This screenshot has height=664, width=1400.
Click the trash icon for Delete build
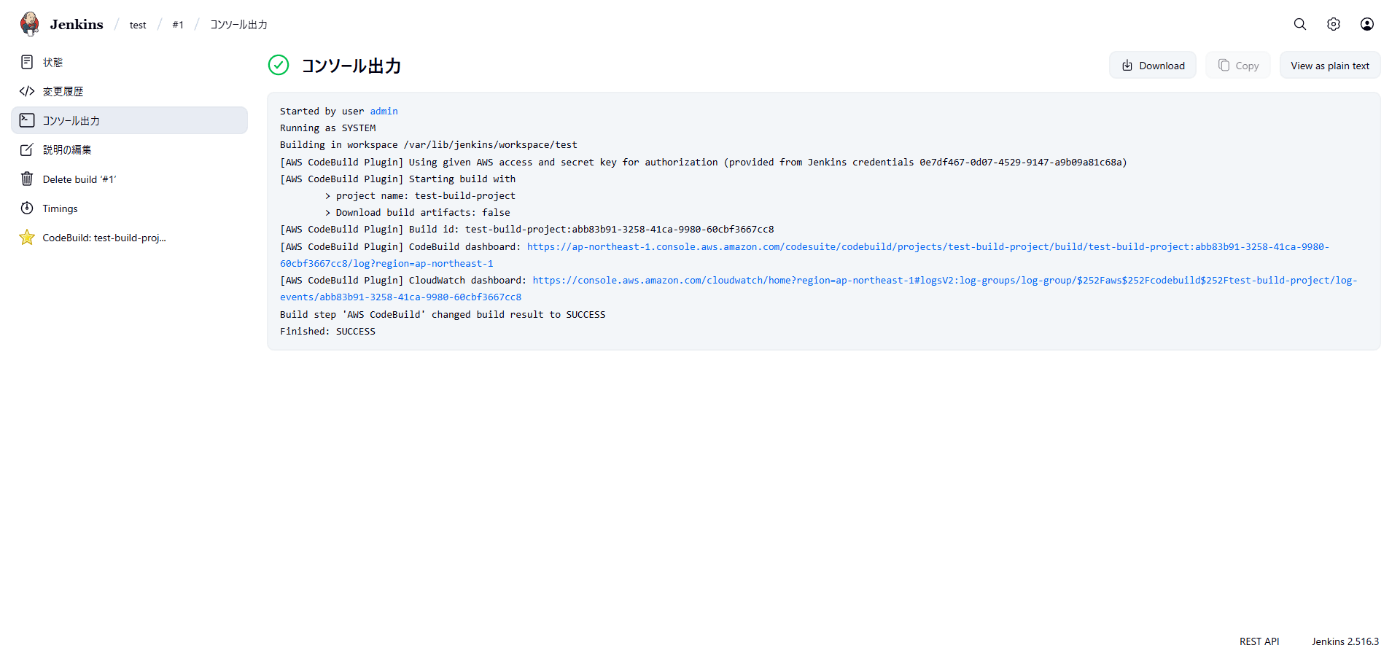click(x=27, y=179)
